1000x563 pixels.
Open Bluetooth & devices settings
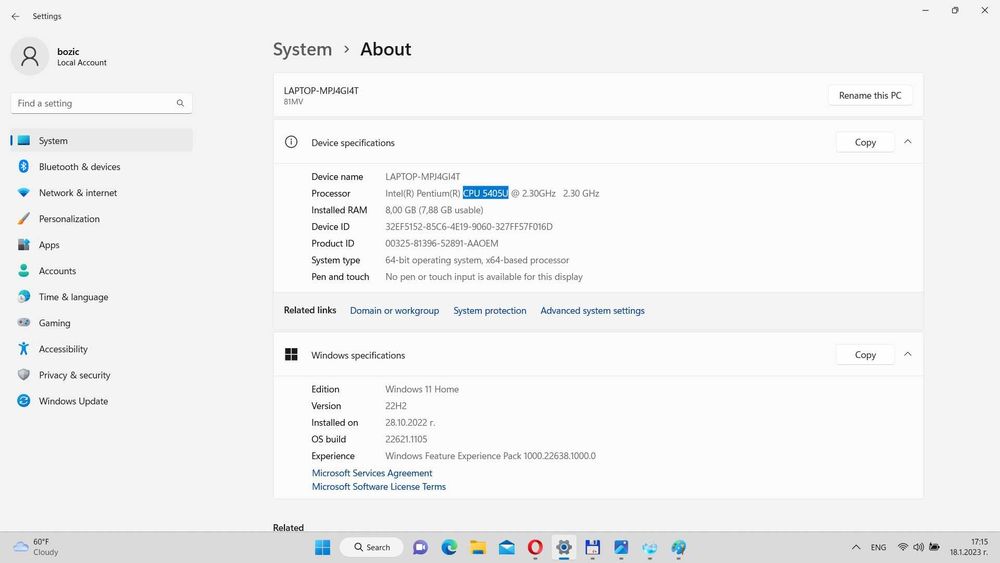tap(101, 166)
